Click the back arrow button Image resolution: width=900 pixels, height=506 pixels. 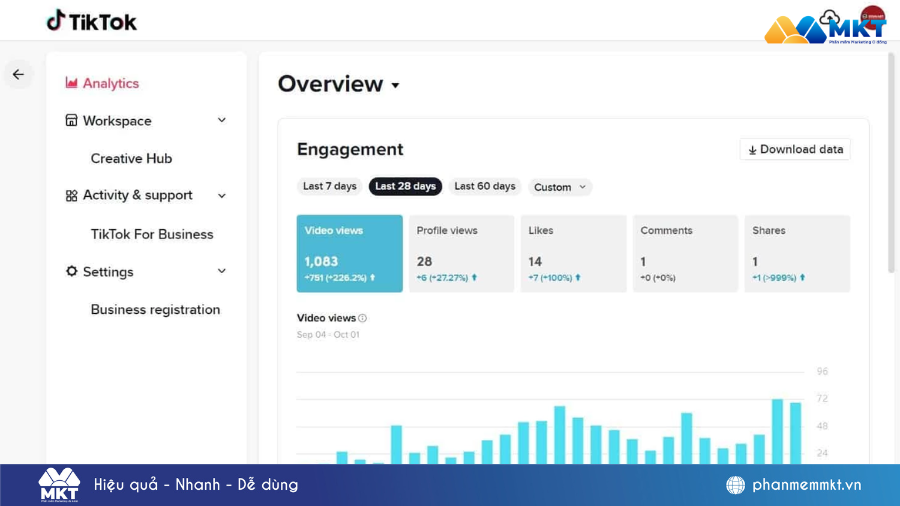18,75
